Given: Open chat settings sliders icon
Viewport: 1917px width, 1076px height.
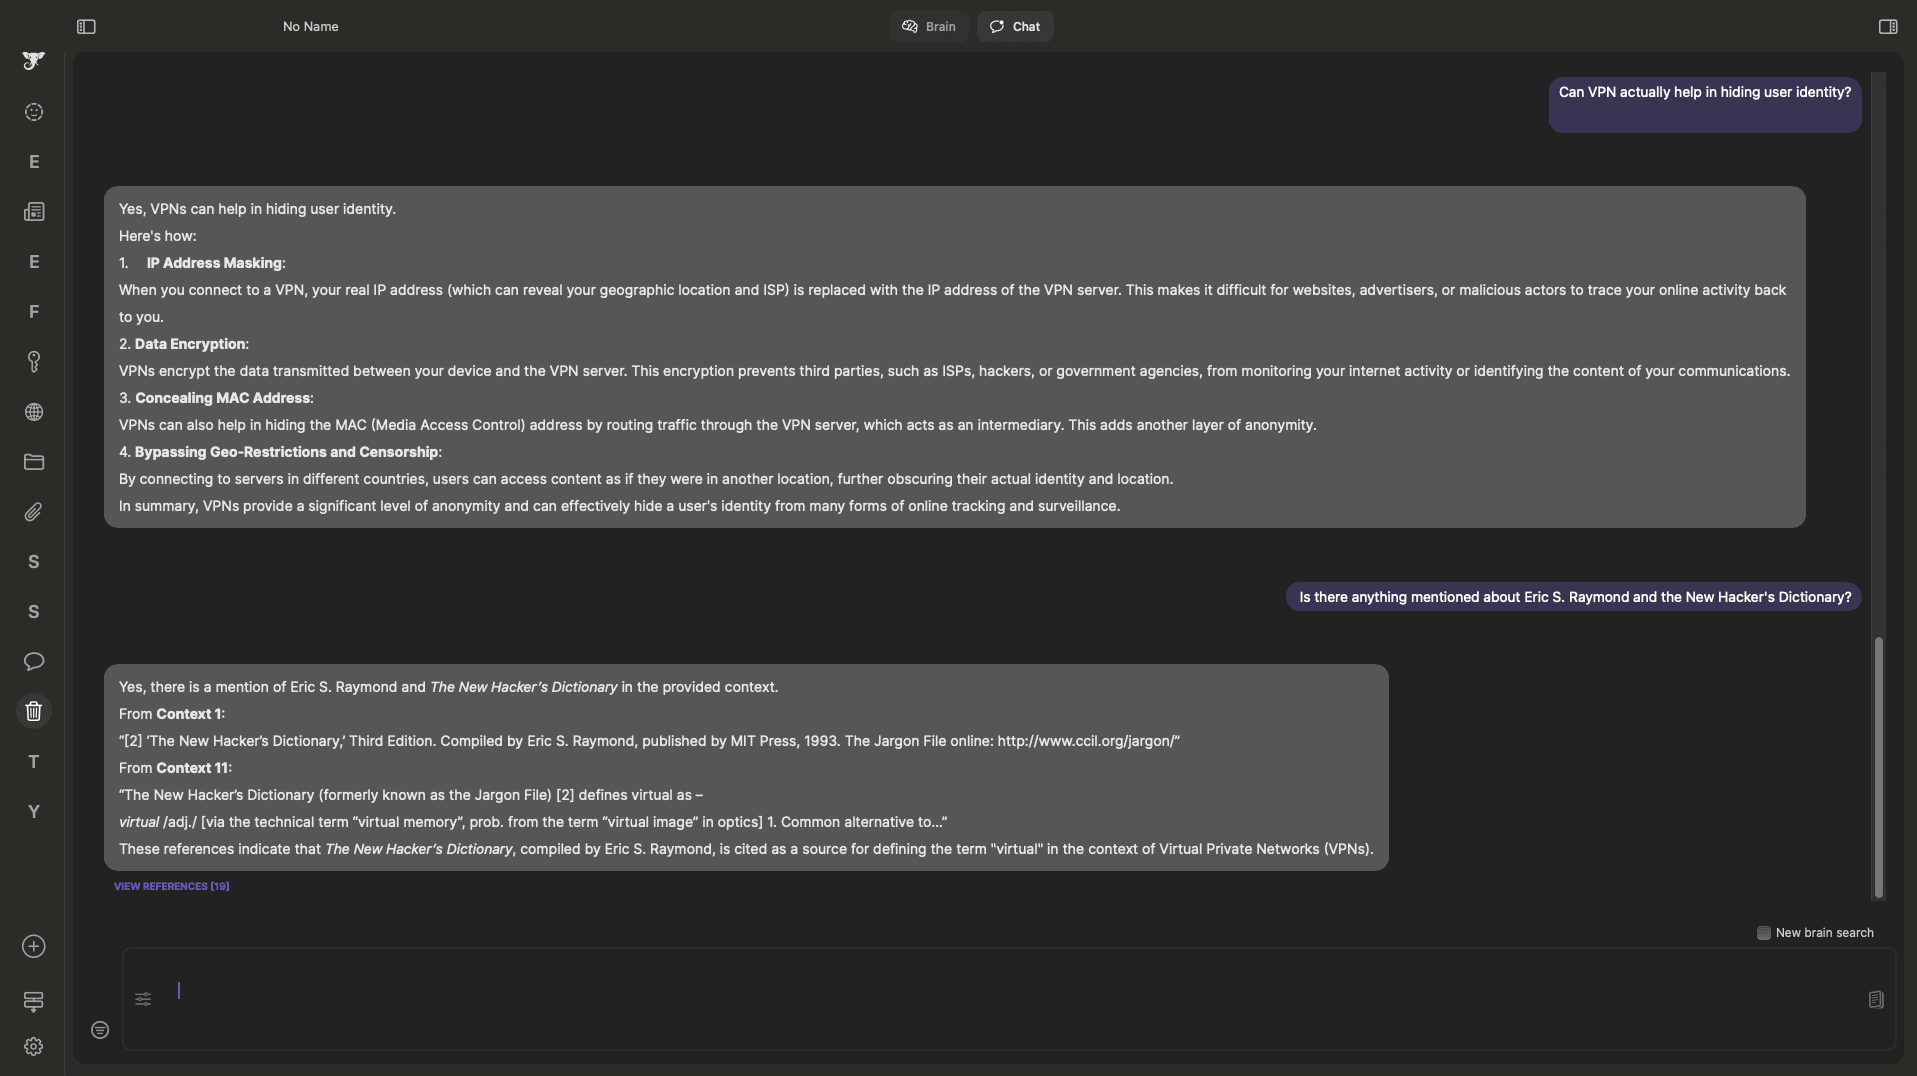Looking at the screenshot, I should click(x=143, y=999).
